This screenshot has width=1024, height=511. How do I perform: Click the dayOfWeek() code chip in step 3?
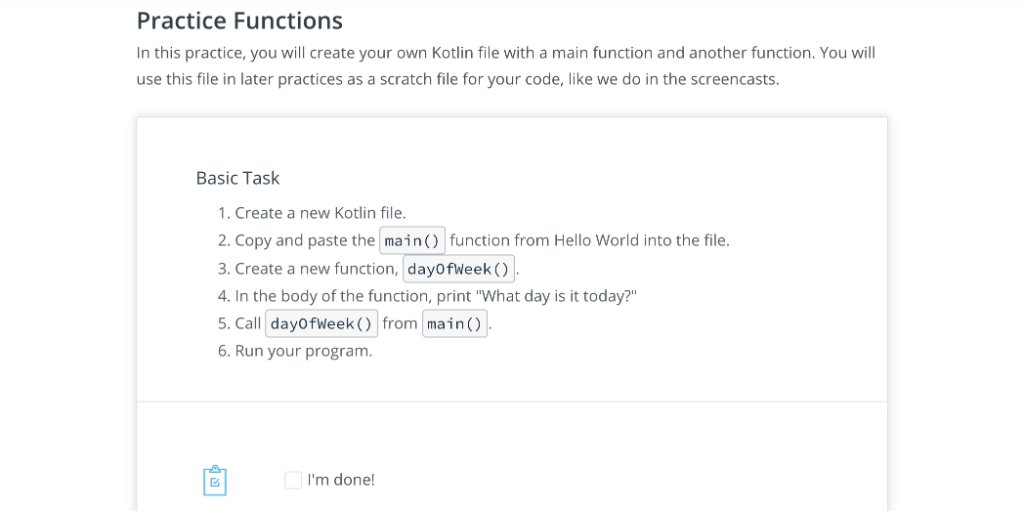pyautogui.click(x=459, y=269)
